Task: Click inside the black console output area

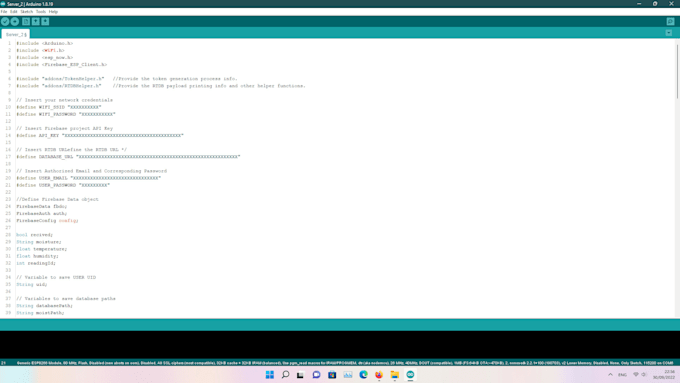Action: click(x=340, y=345)
